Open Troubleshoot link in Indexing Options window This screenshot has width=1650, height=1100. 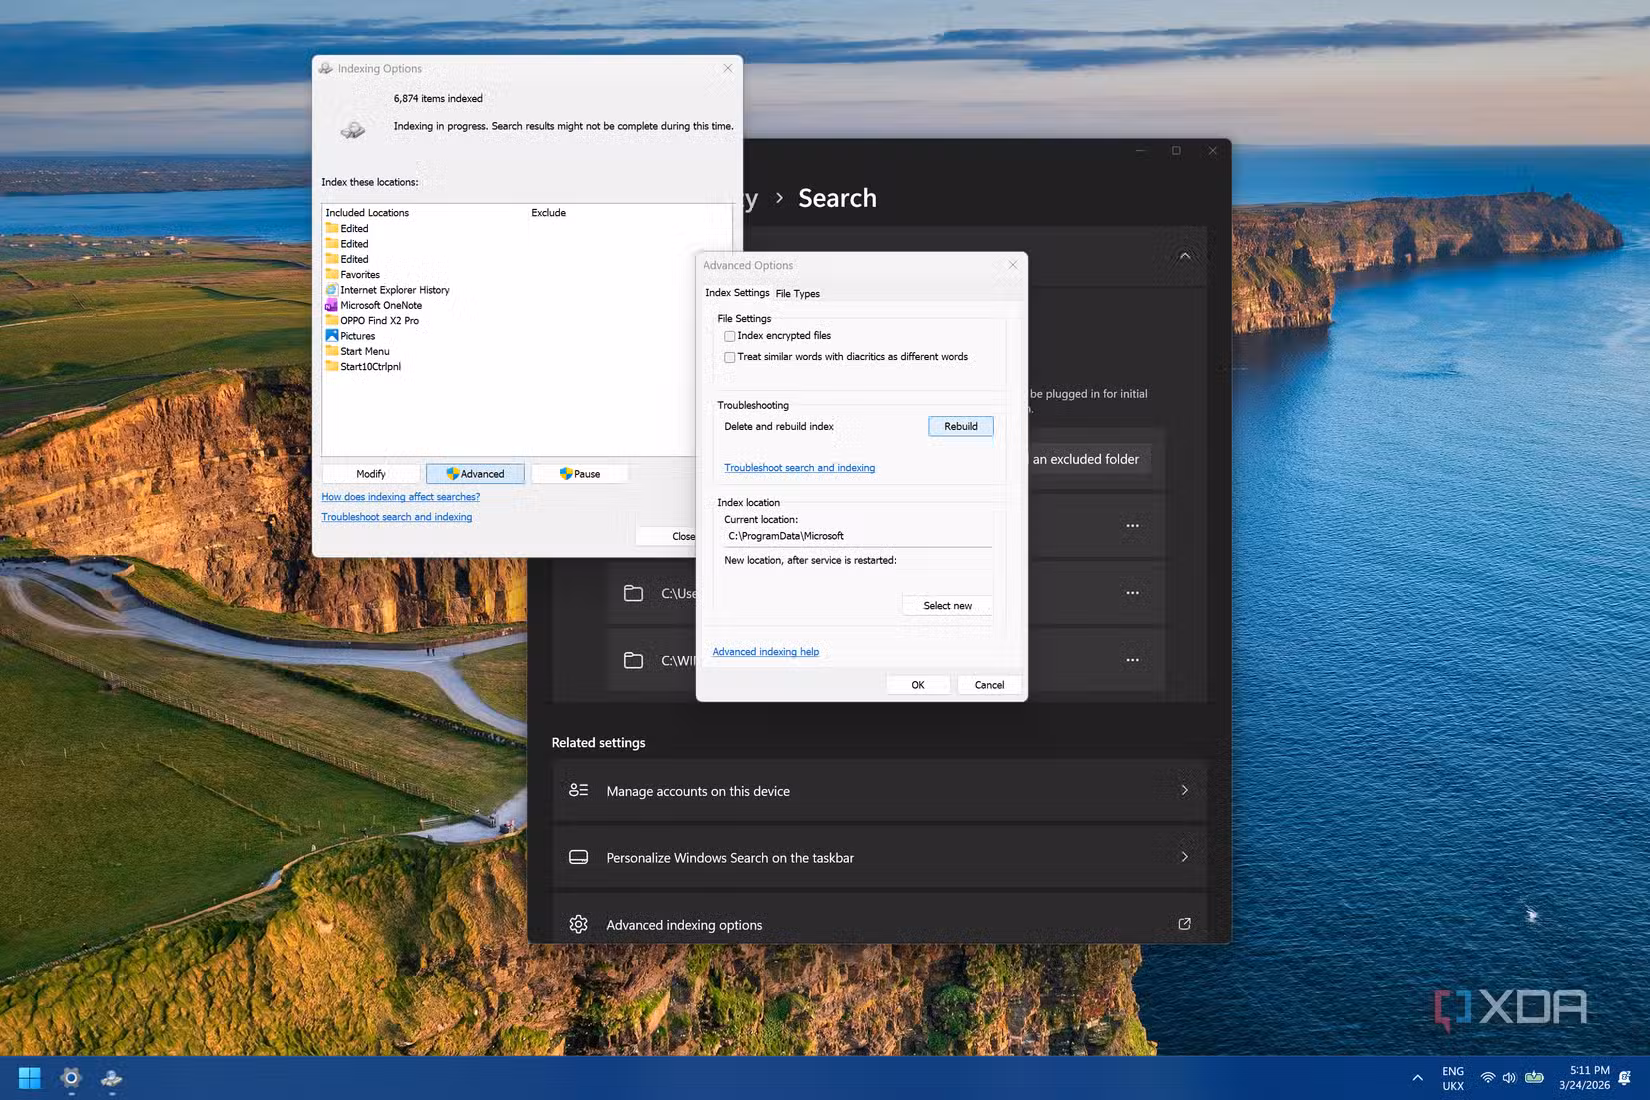click(396, 517)
